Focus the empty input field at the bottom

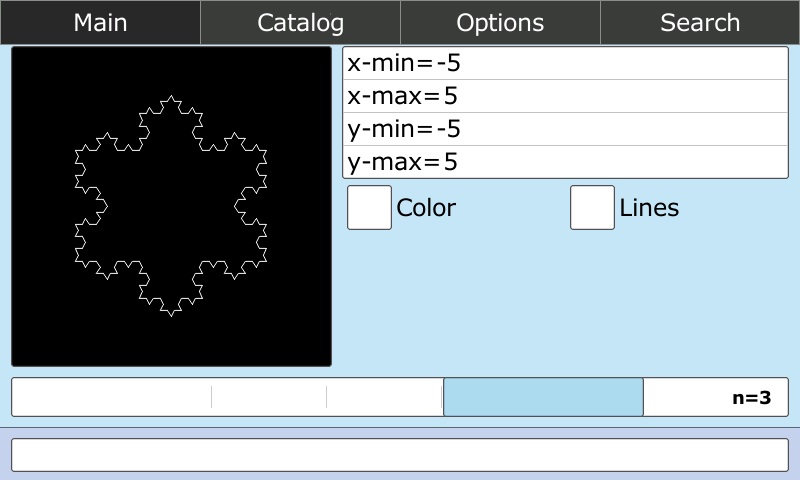pyautogui.click(x=400, y=454)
